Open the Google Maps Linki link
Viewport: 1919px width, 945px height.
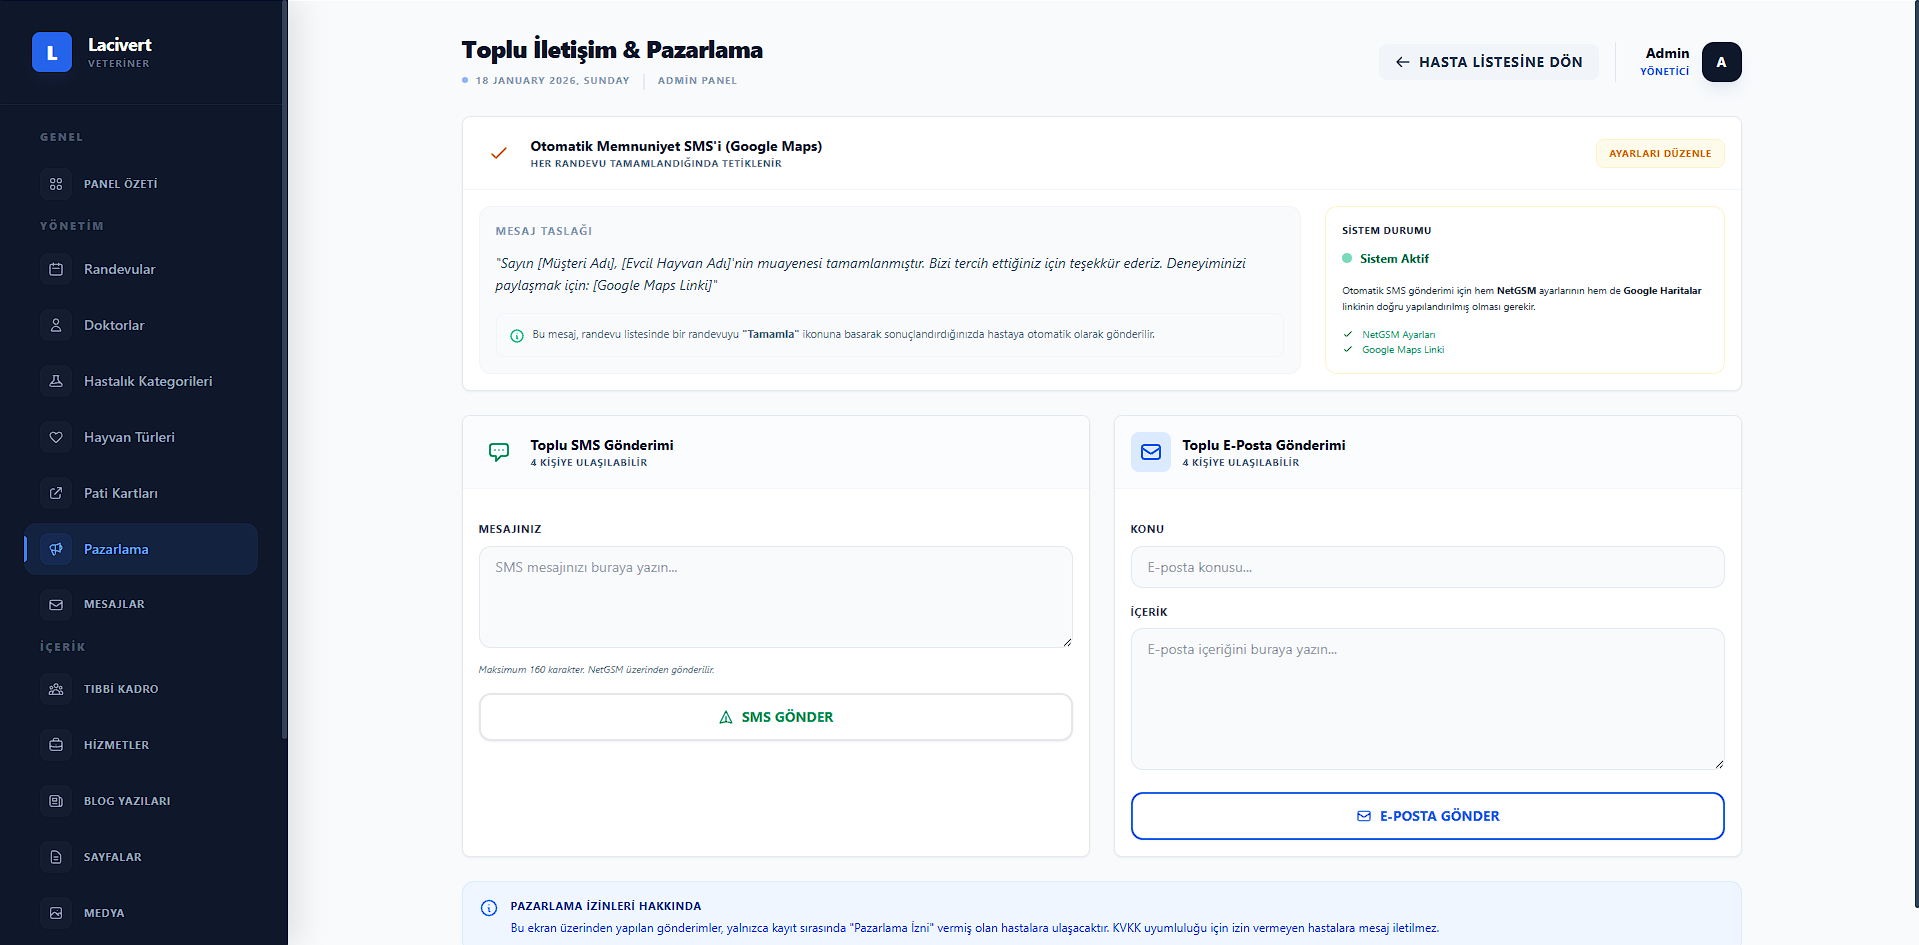click(x=1402, y=350)
